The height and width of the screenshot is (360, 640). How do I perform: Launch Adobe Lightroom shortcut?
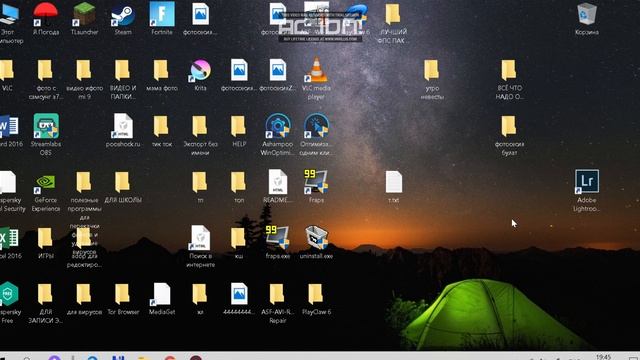[587, 182]
